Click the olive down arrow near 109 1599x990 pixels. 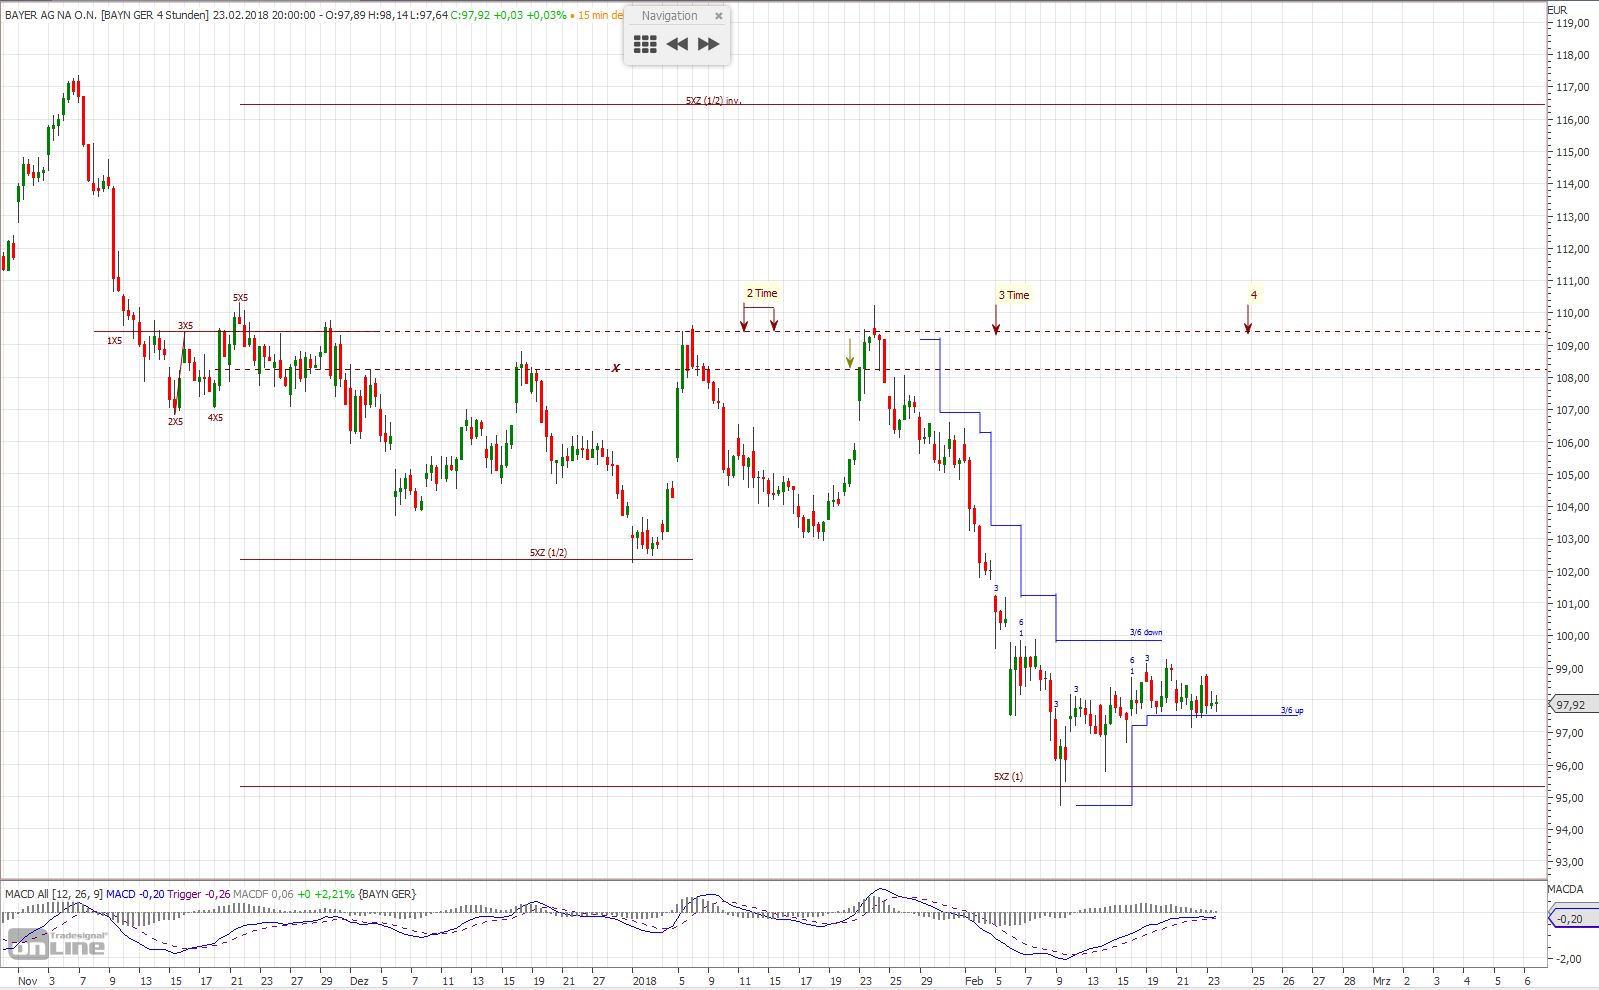850,353
